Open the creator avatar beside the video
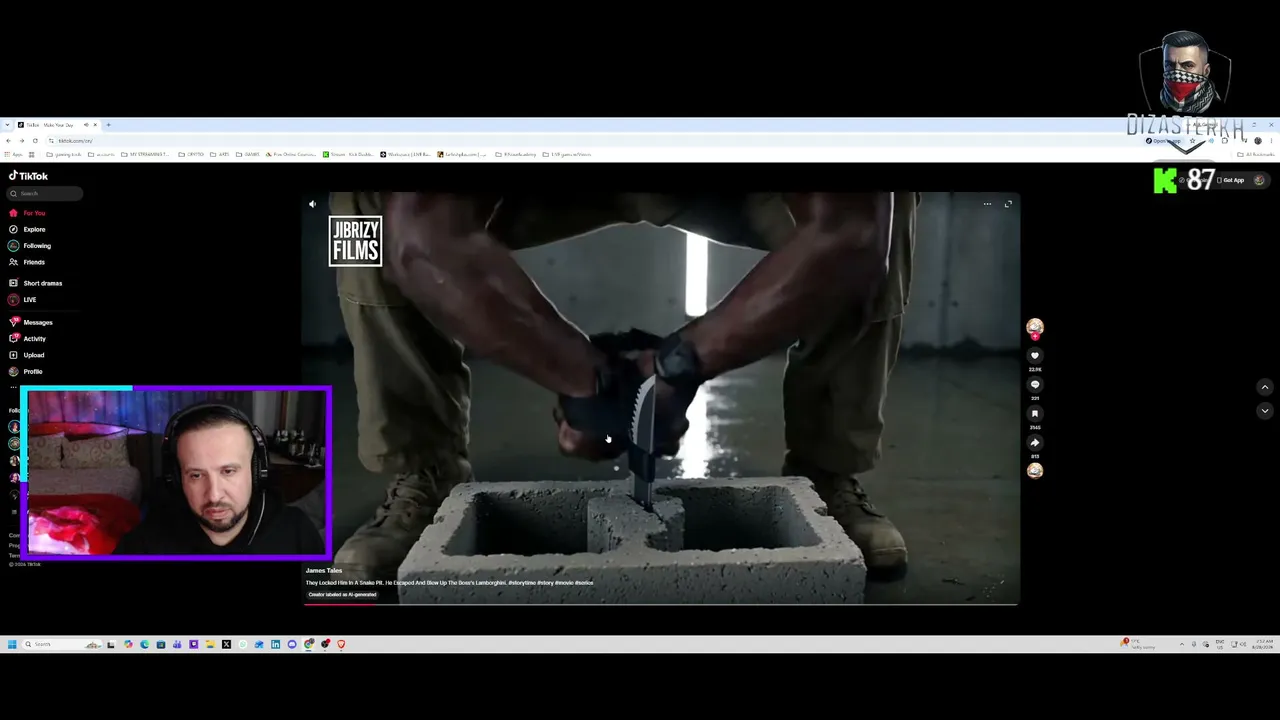This screenshot has height=720, width=1280. click(1035, 326)
